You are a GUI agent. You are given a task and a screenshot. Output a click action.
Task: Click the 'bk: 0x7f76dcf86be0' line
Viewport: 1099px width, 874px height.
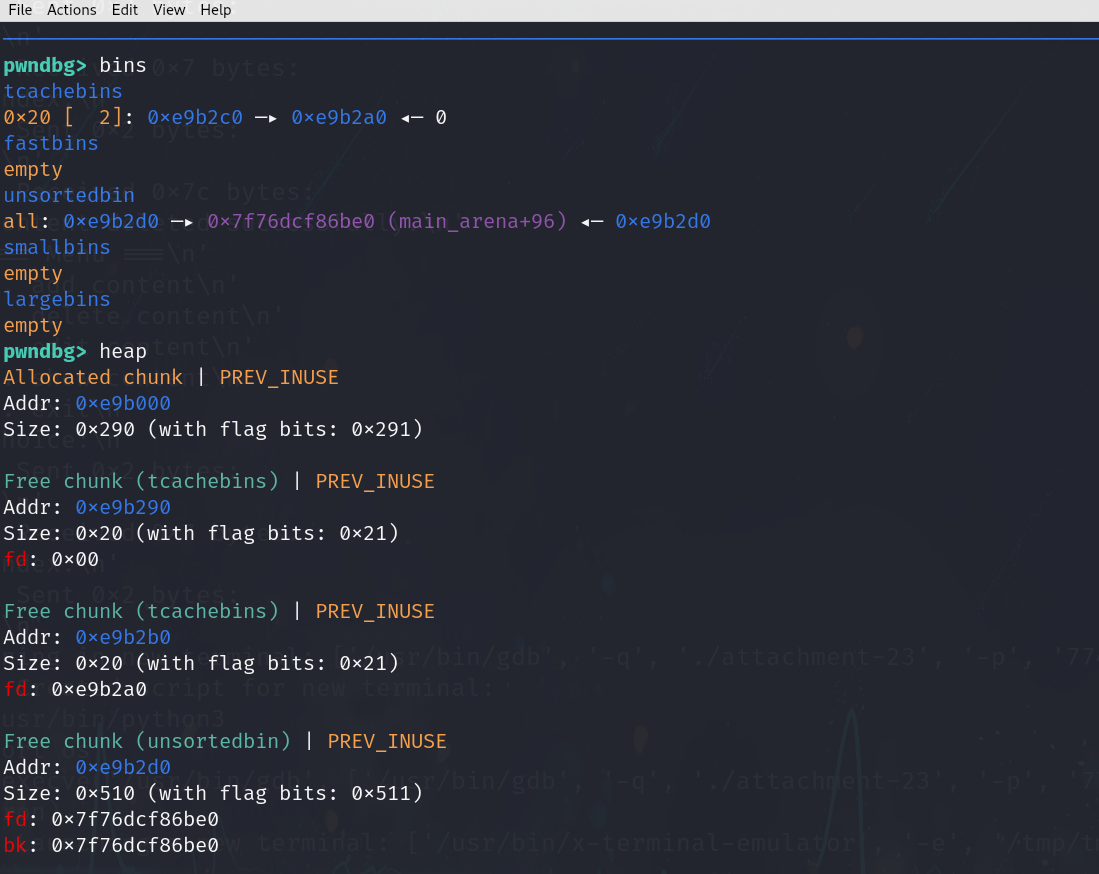pos(111,845)
